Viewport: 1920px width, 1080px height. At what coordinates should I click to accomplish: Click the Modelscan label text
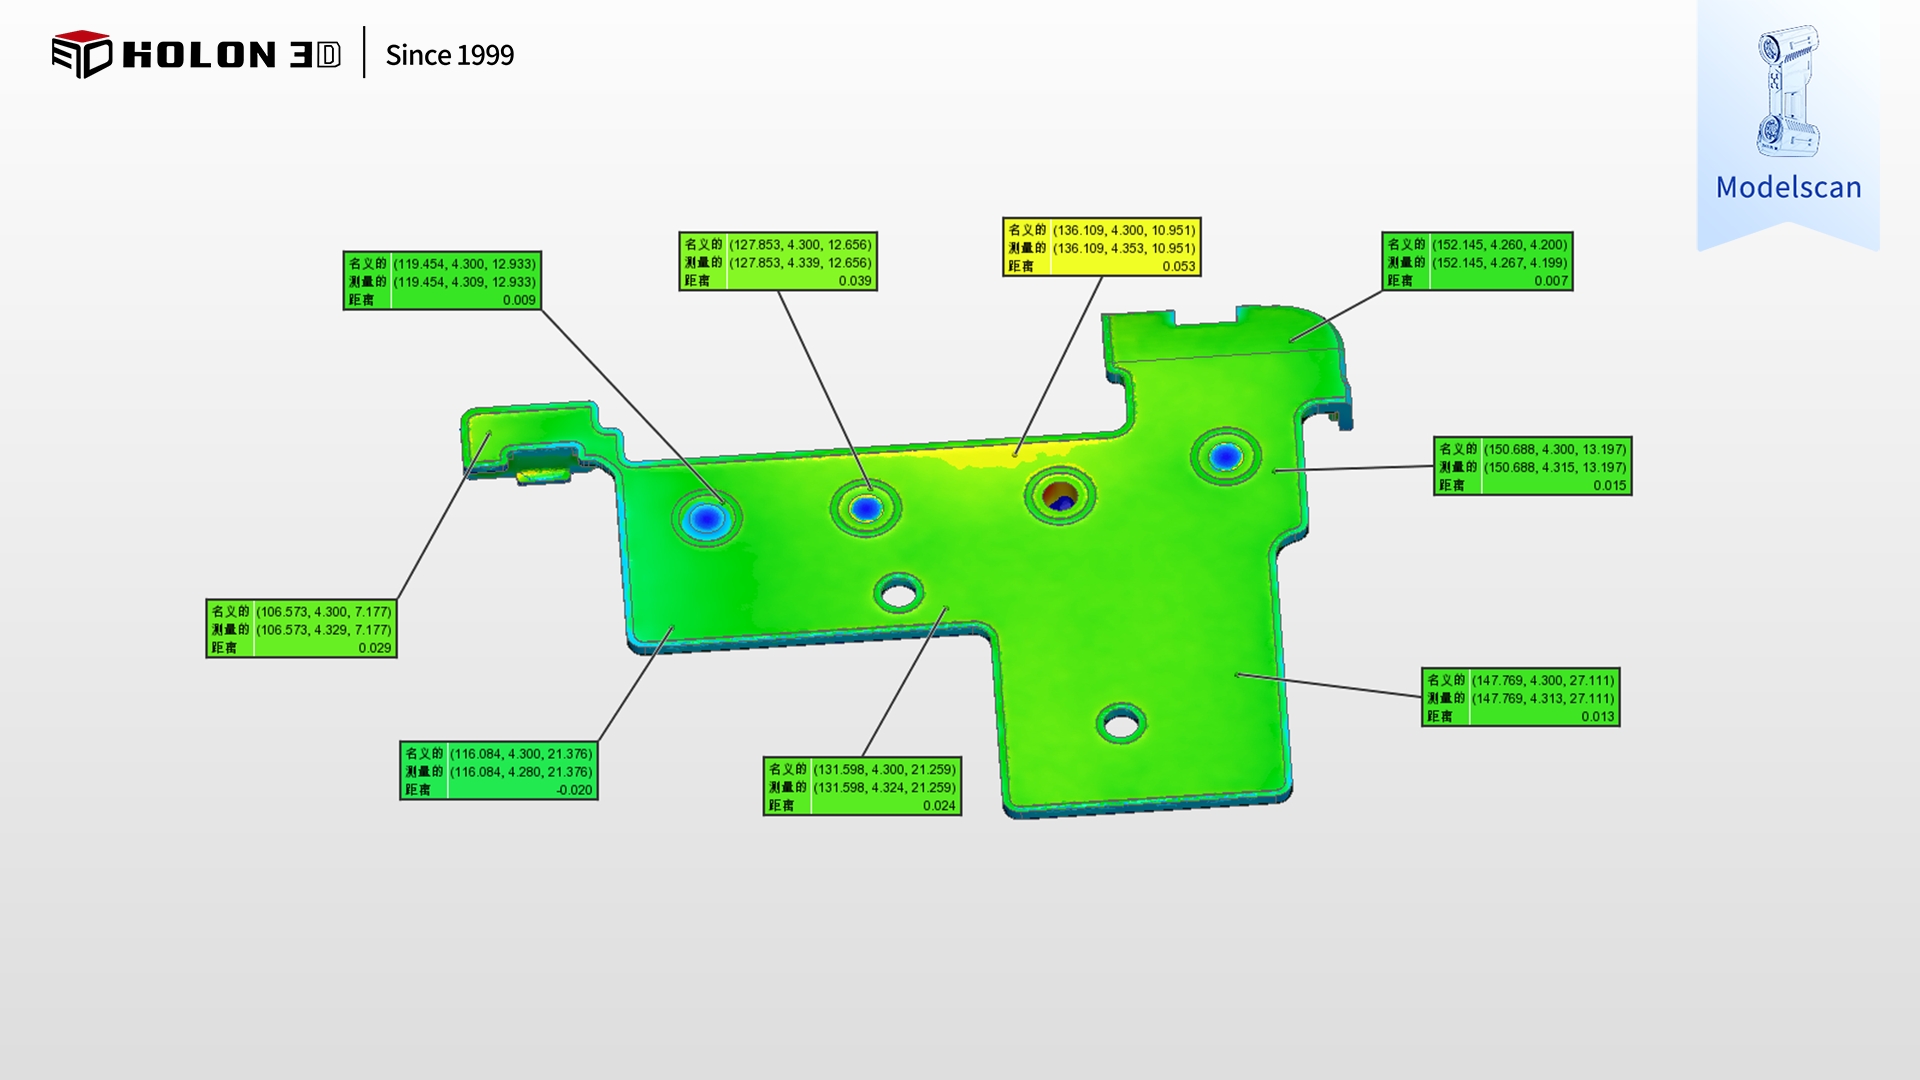point(1788,187)
